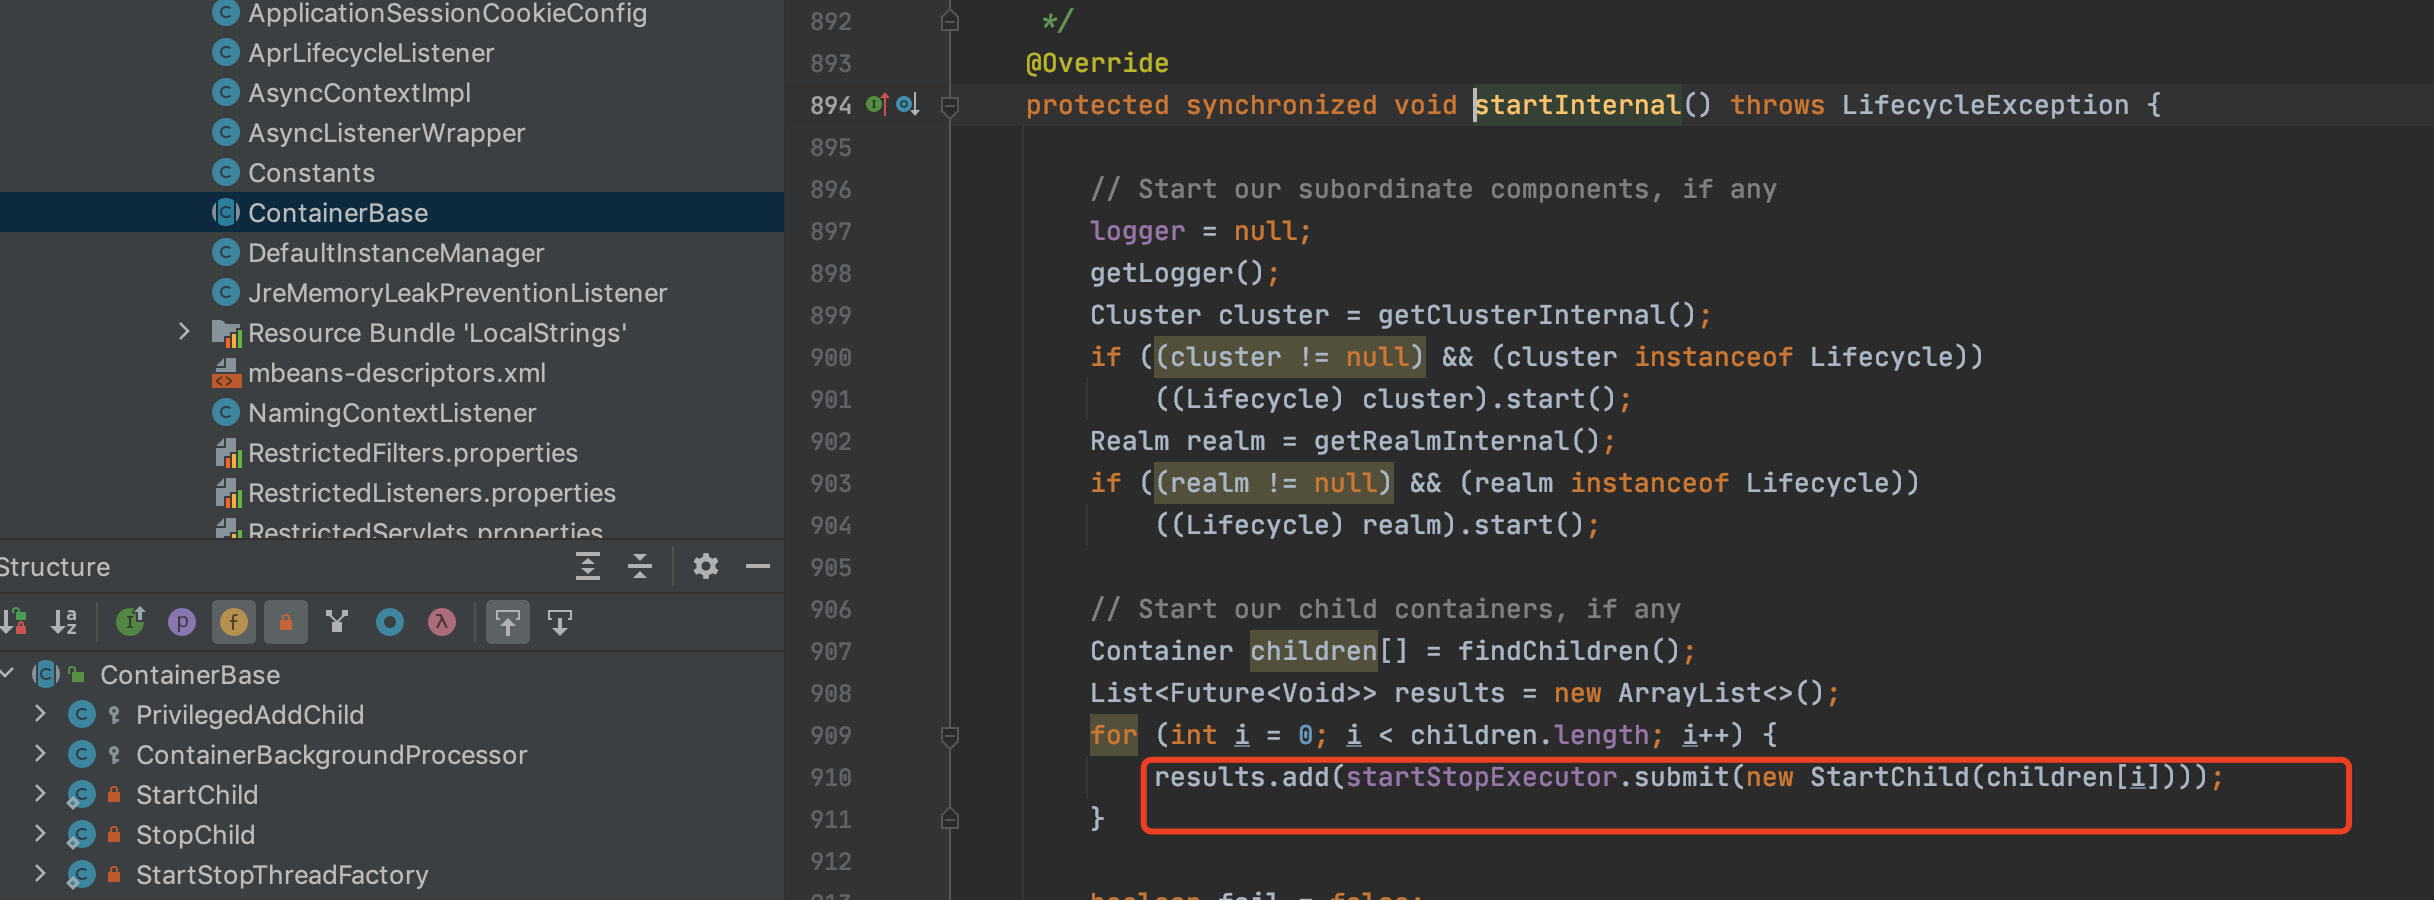This screenshot has height=900, width=2434.
Task: Toggle Show Fields filter
Action: pyautogui.click(x=234, y=622)
